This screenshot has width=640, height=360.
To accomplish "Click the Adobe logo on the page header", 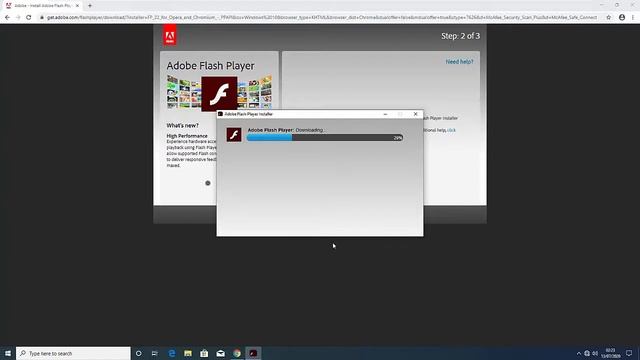I will click(170, 35).
